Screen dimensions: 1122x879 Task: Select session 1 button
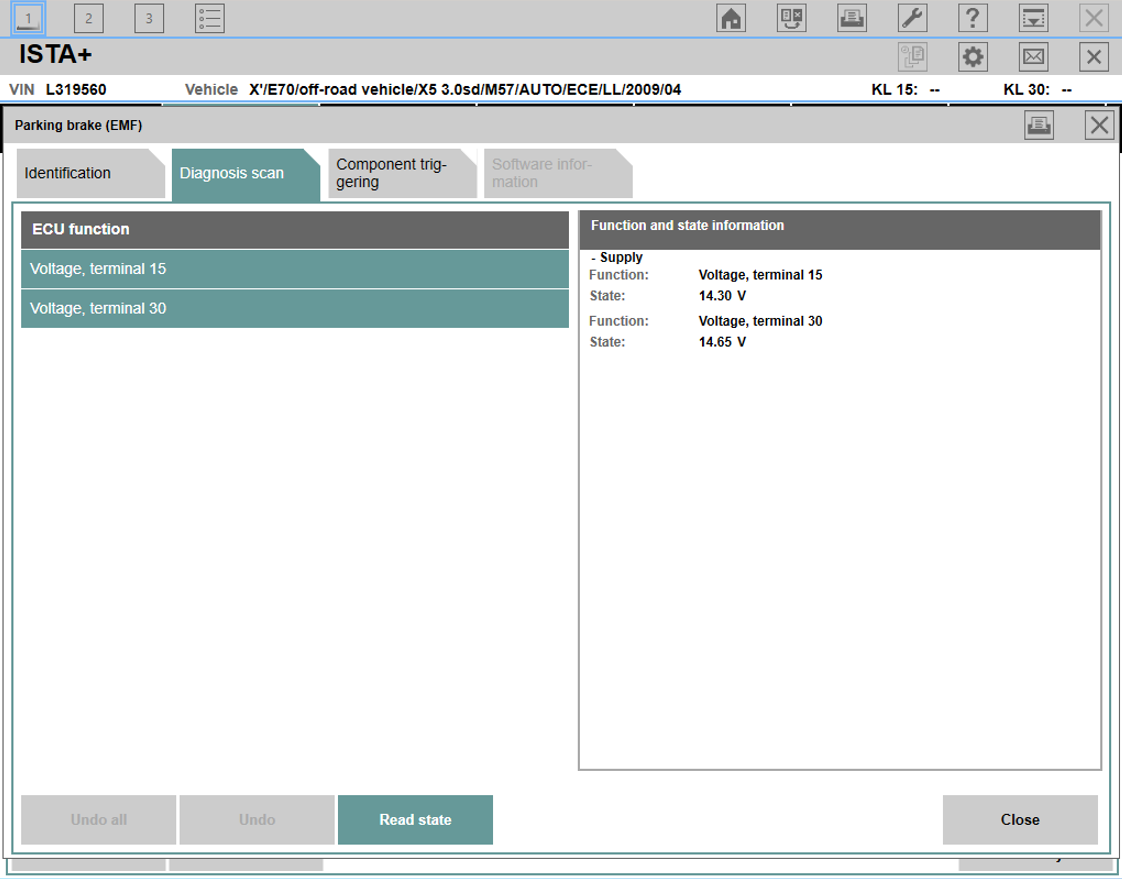click(x=28, y=18)
